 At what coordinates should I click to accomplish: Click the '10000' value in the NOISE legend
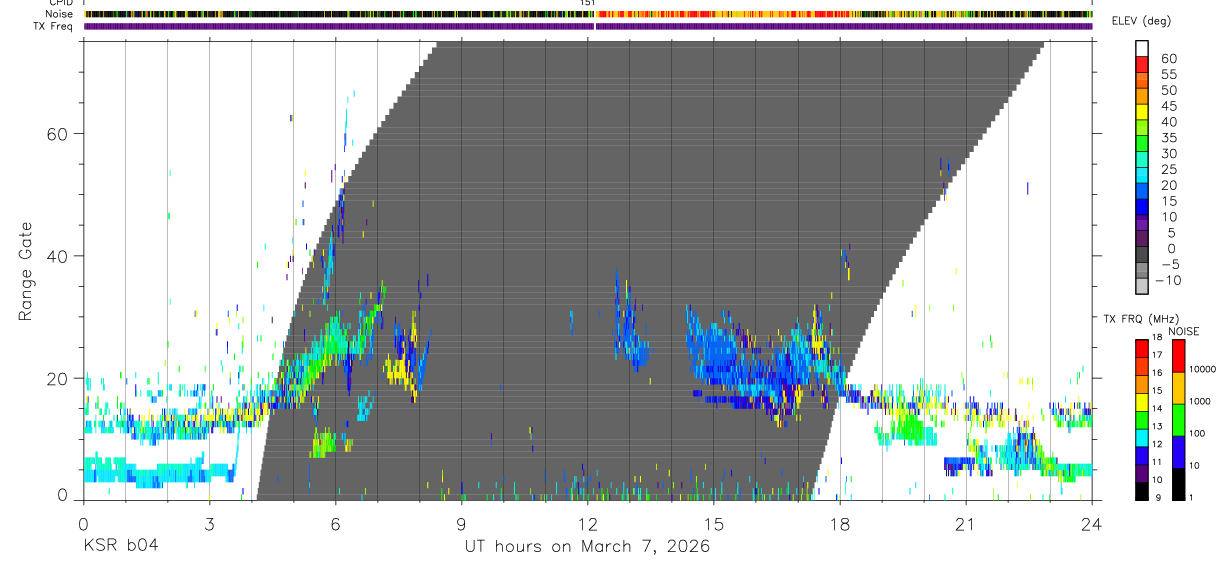pyautogui.click(x=1205, y=369)
